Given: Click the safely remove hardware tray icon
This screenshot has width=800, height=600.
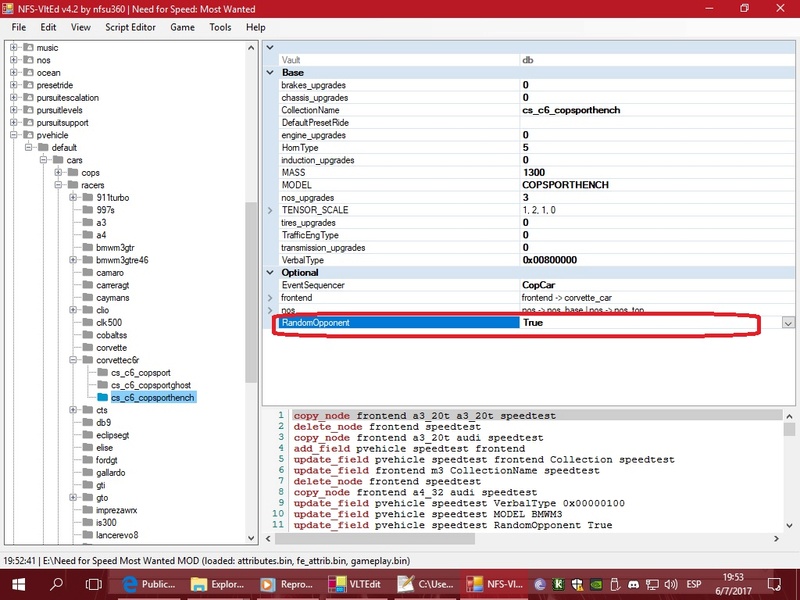Looking at the screenshot, I should pos(615,584).
